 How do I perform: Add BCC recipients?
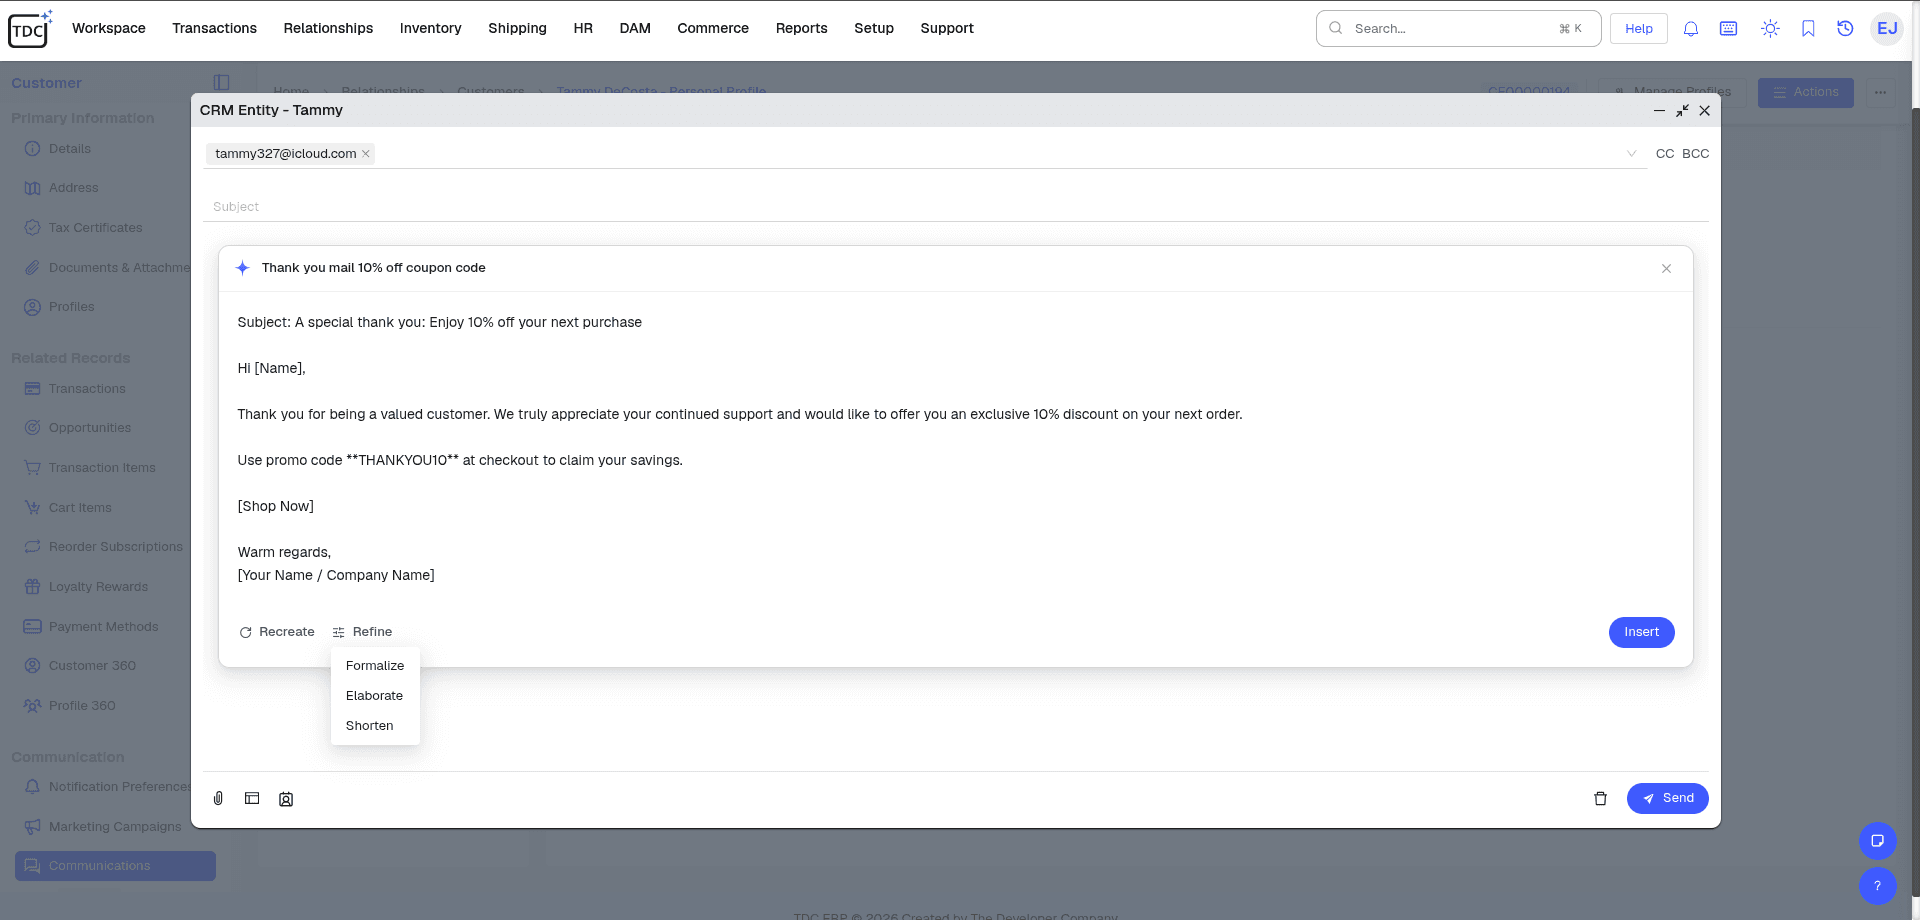click(x=1695, y=154)
